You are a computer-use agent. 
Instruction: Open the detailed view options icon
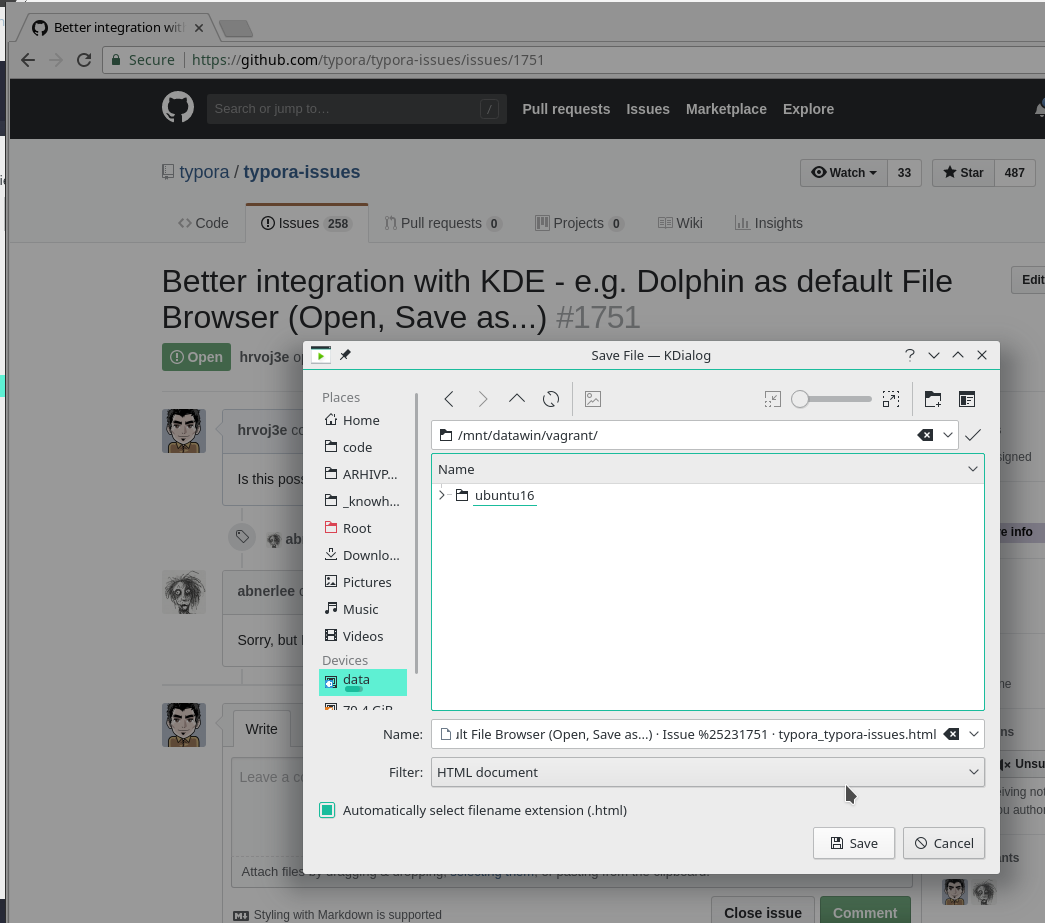click(x=966, y=398)
